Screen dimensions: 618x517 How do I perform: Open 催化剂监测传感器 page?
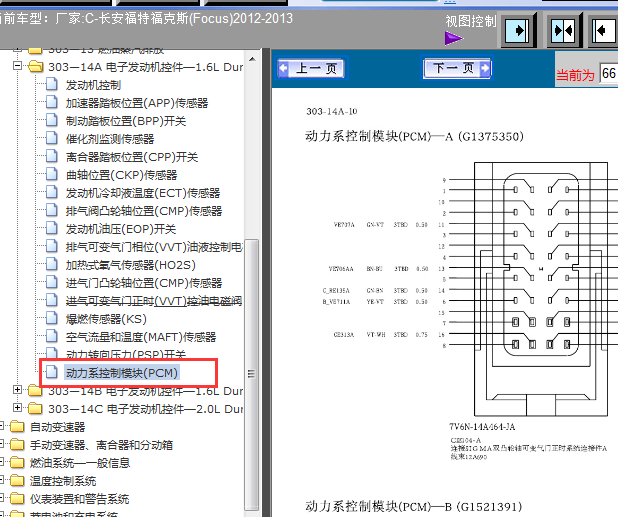(x=110, y=139)
